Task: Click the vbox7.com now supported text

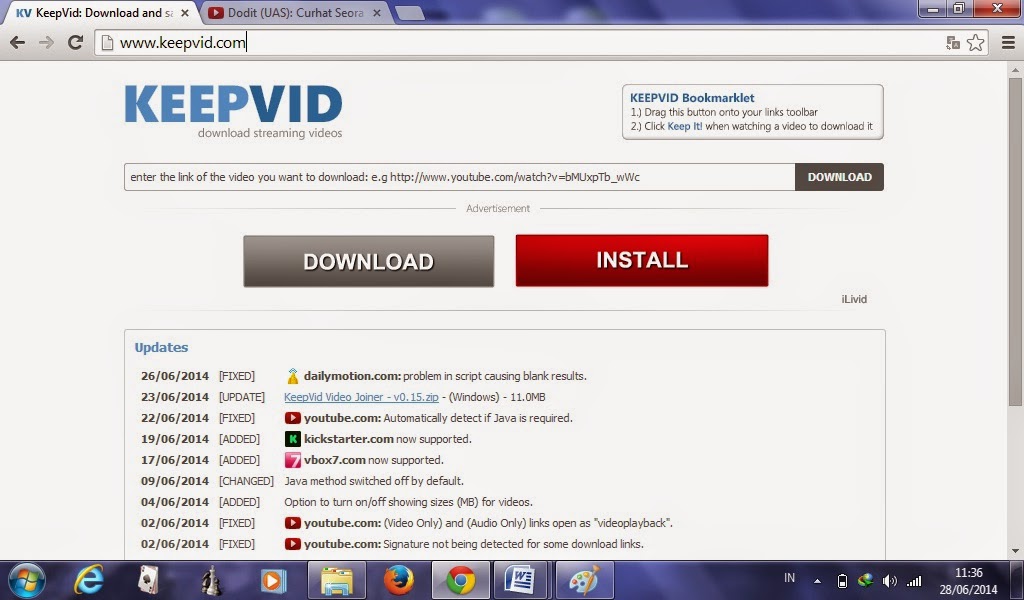Action: click(x=374, y=460)
